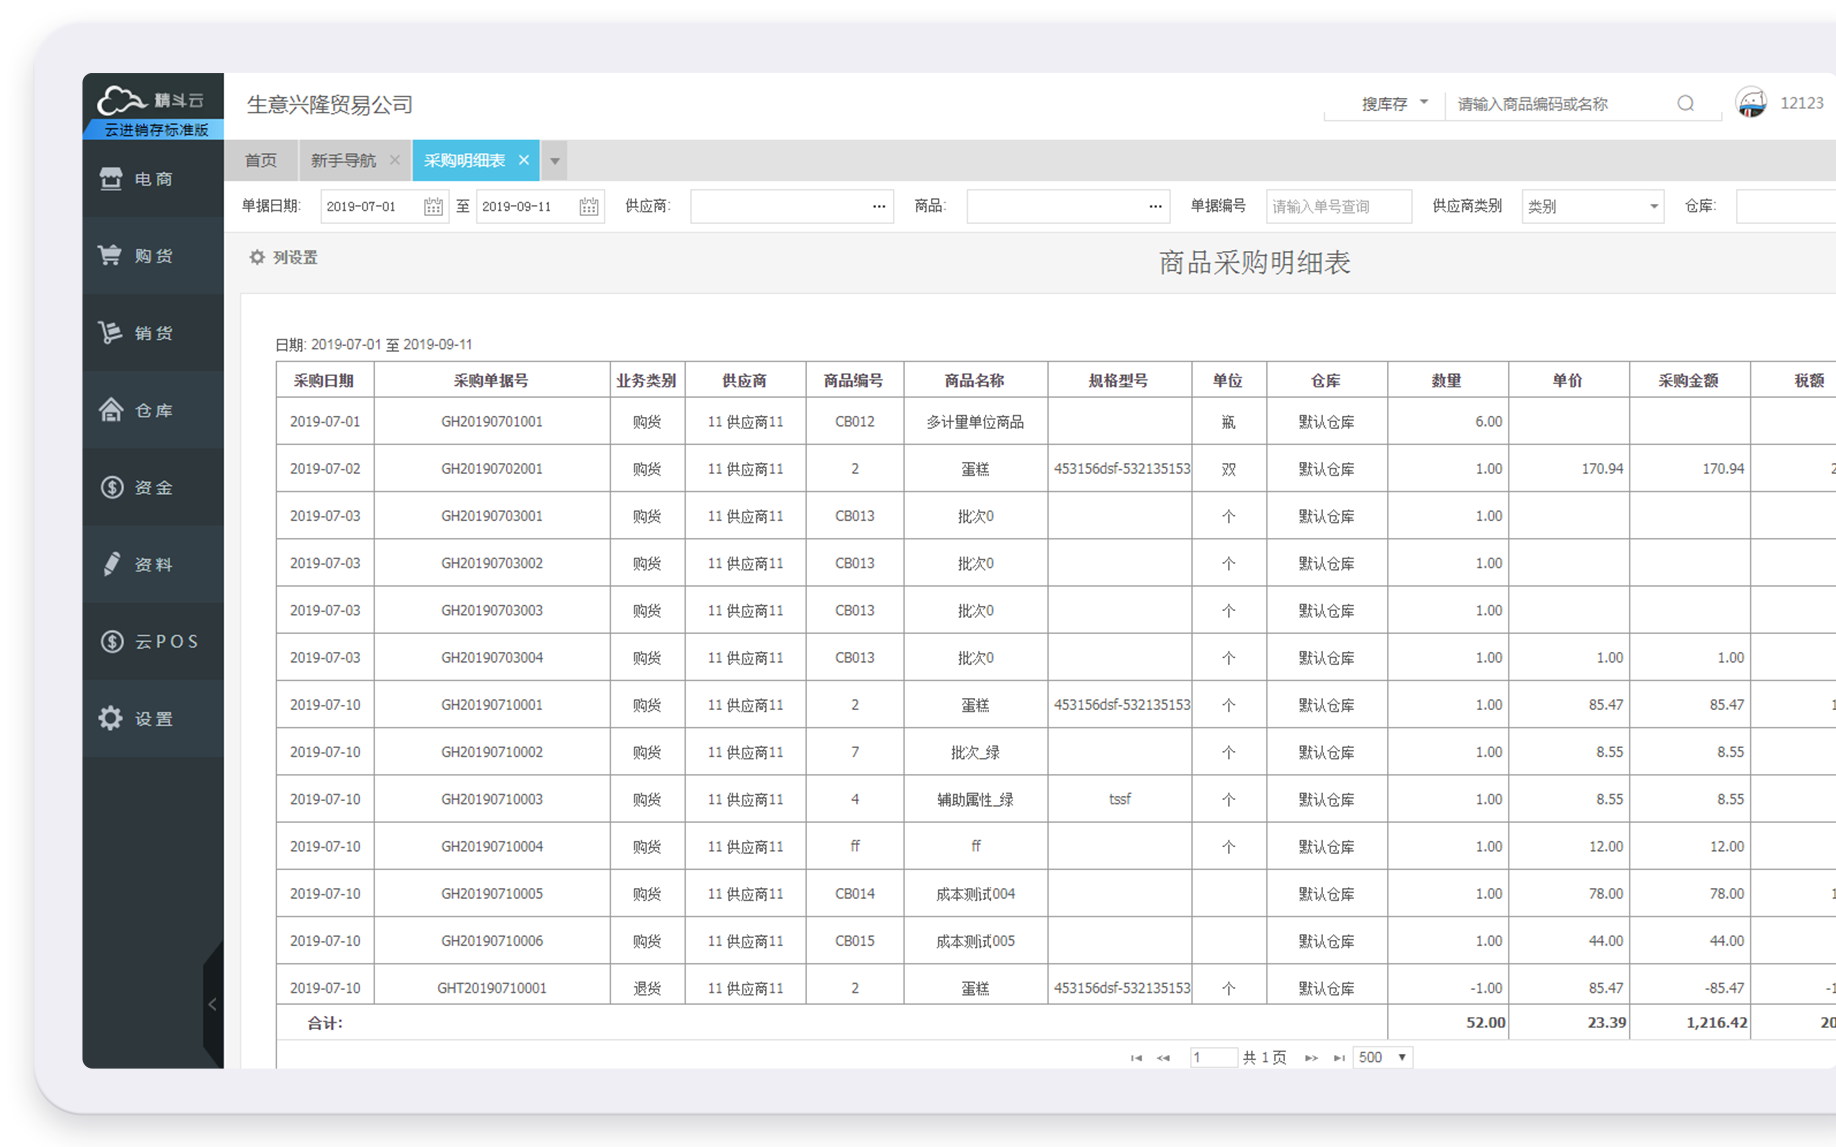
Task: Click purchase order GH20190710005
Action: (492, 893)
